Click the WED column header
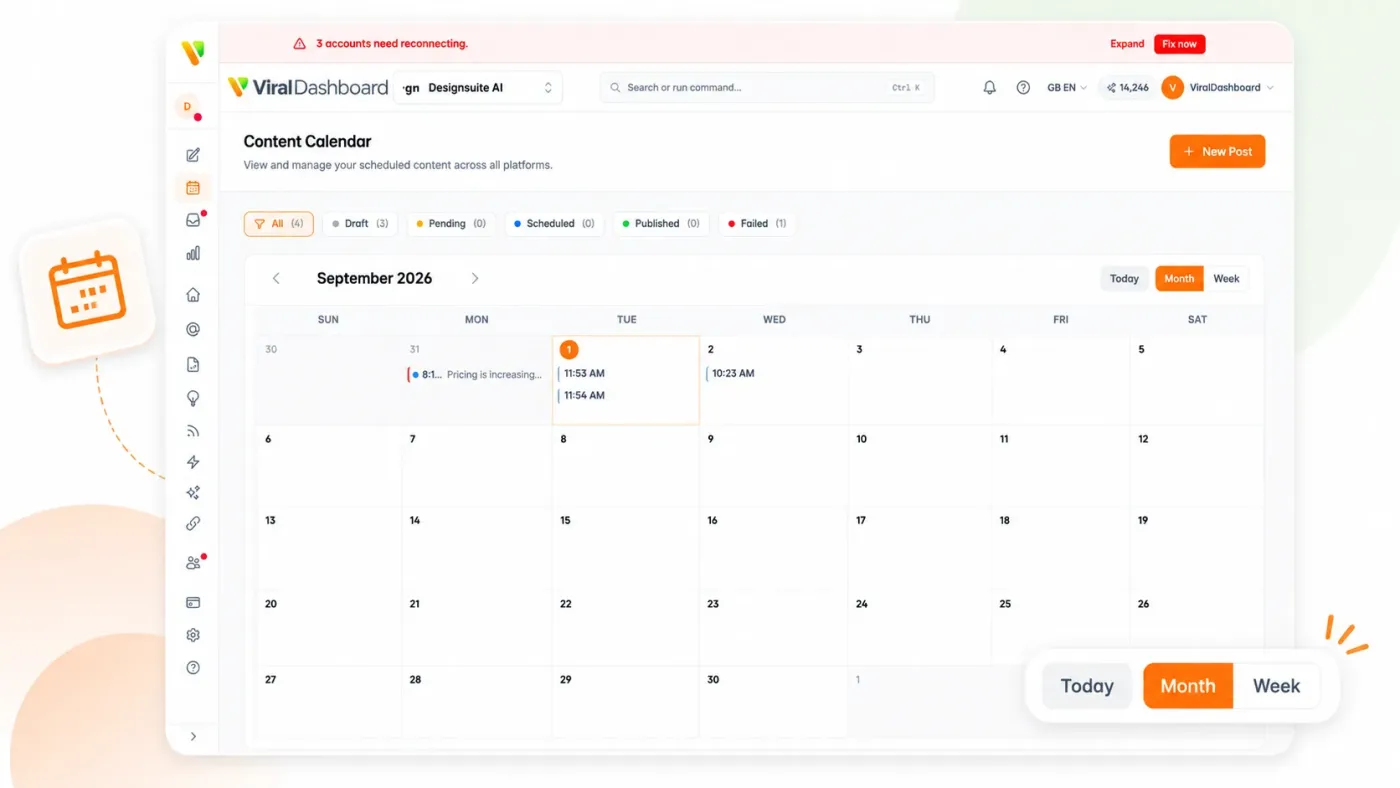This screenshot has height=788, width=1400. tap(774, 320)
